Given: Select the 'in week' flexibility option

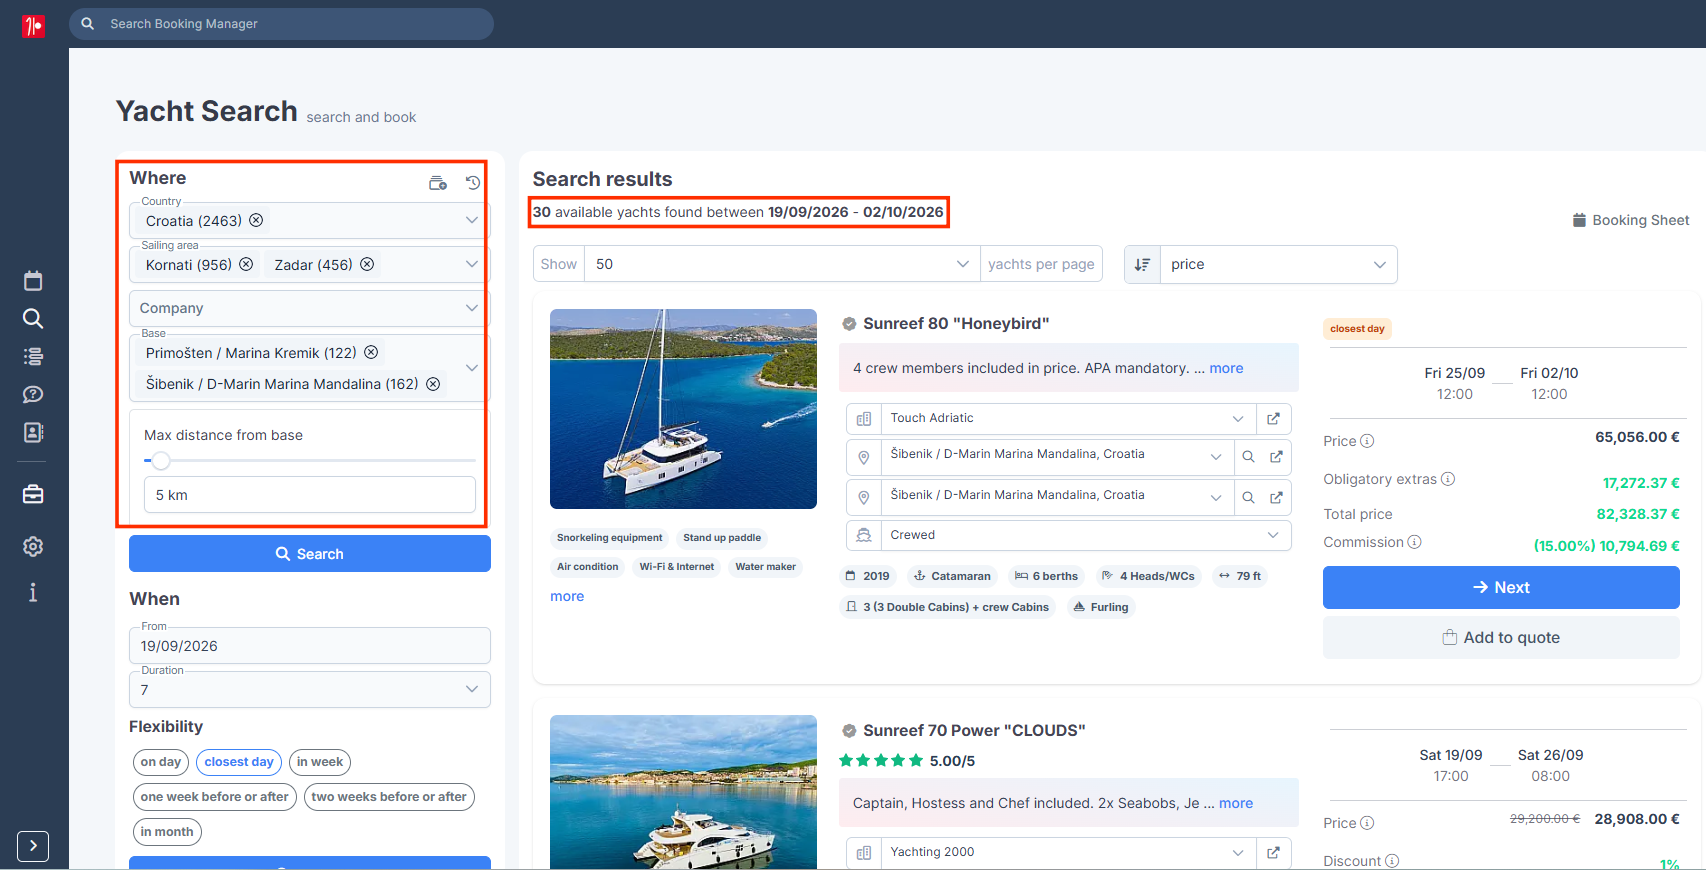Looking at the screenshot, I should (320, 762).
